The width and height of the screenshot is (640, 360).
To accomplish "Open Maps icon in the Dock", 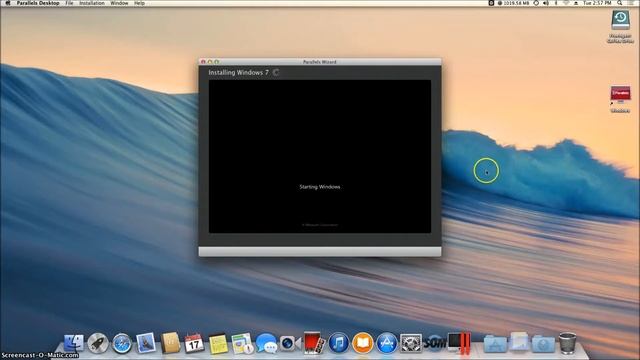I will (242, 343).
